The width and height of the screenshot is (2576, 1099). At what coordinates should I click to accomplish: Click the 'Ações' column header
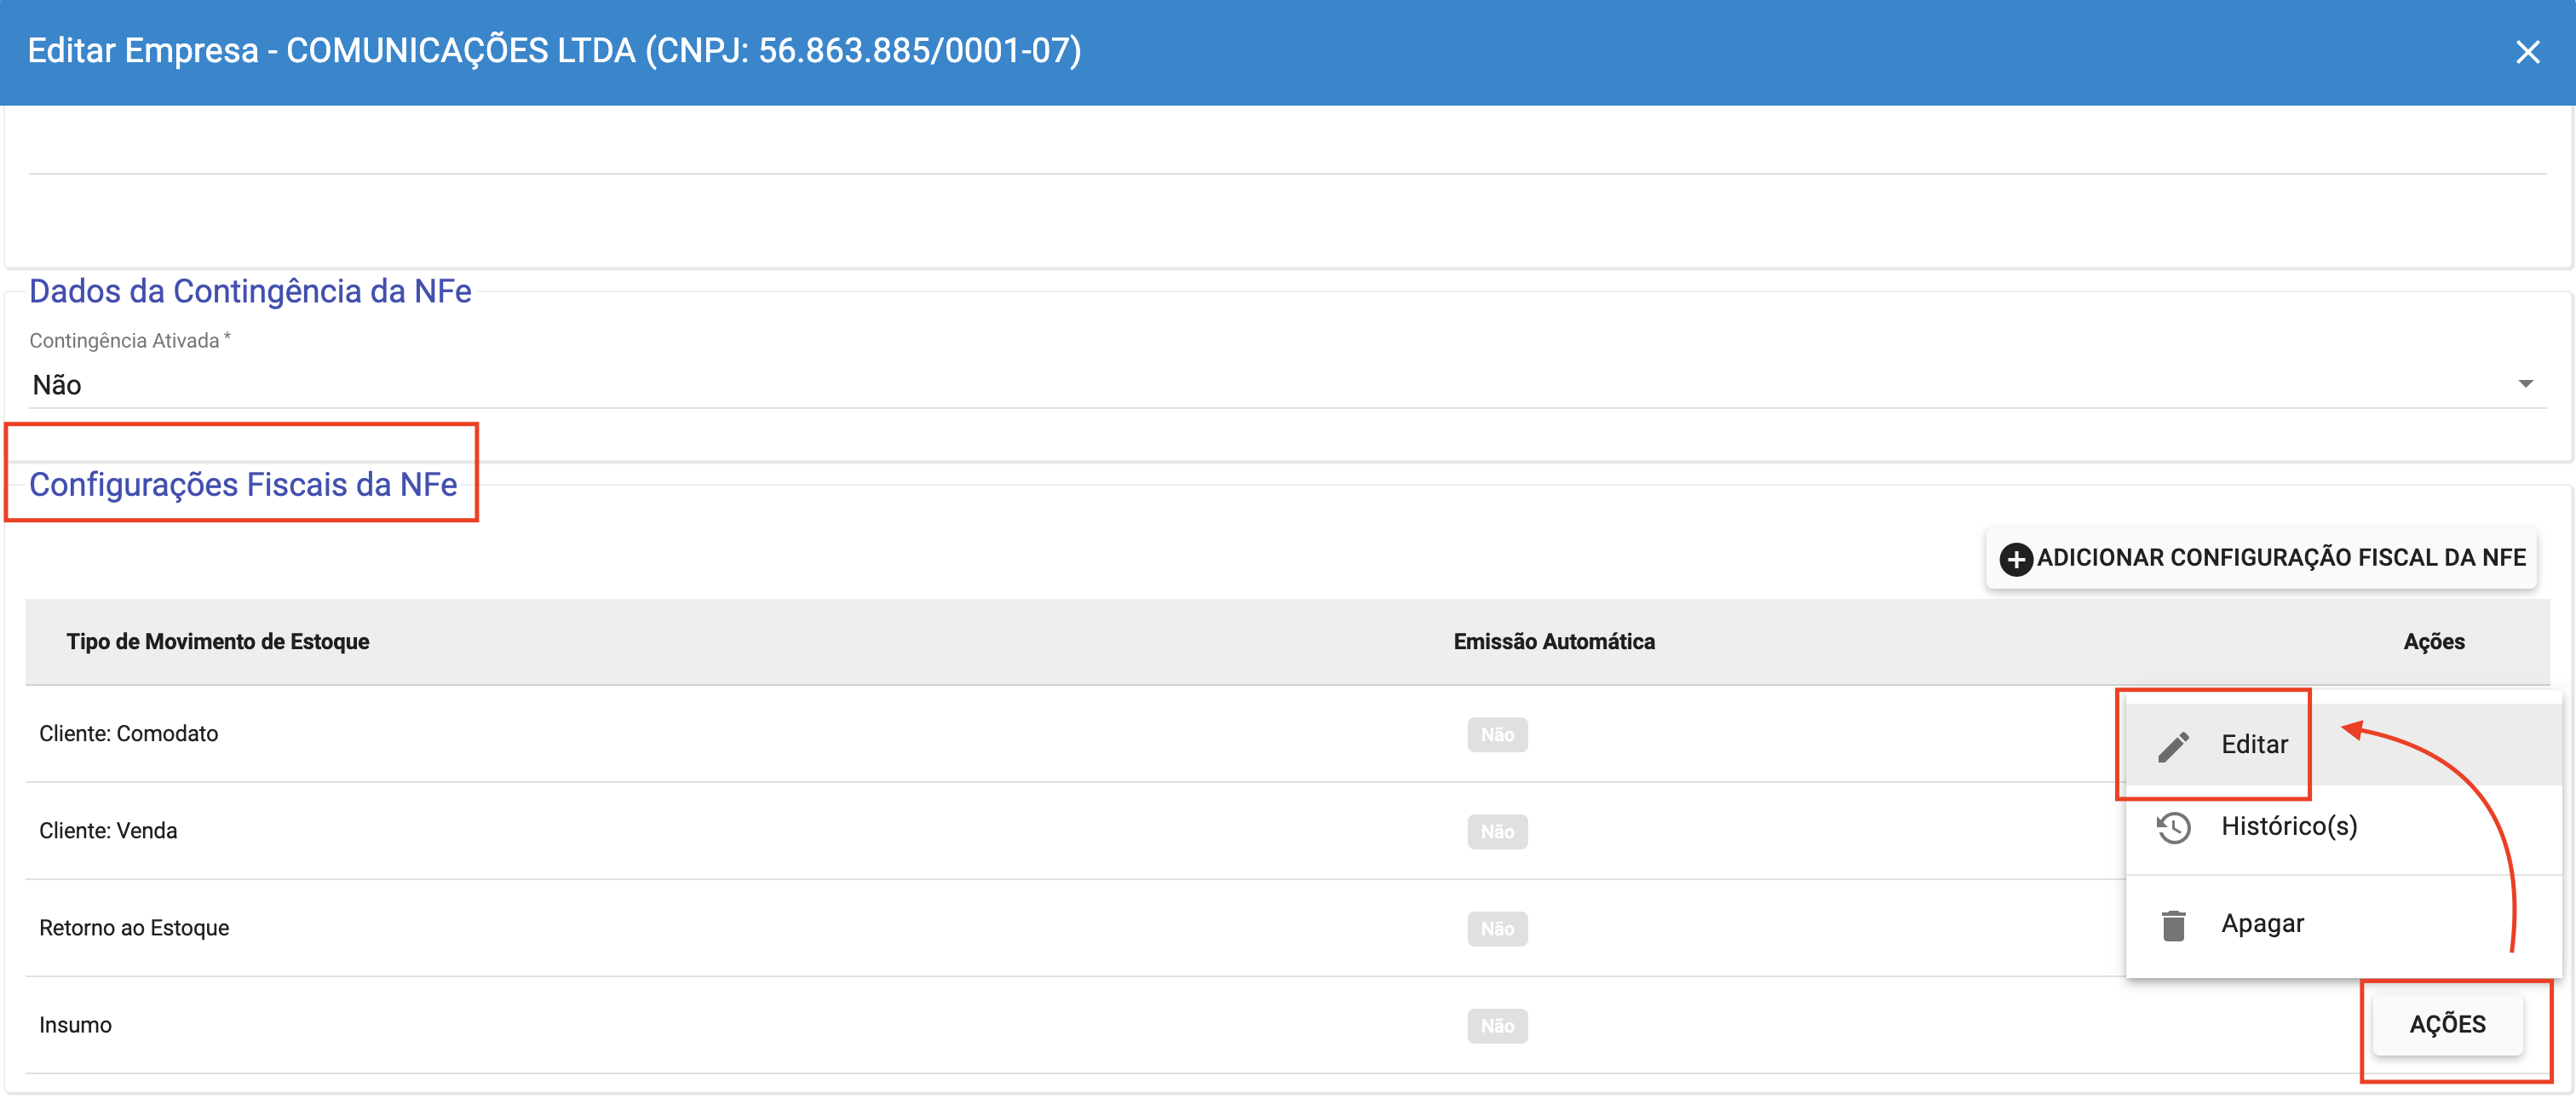pos(2434,642)
